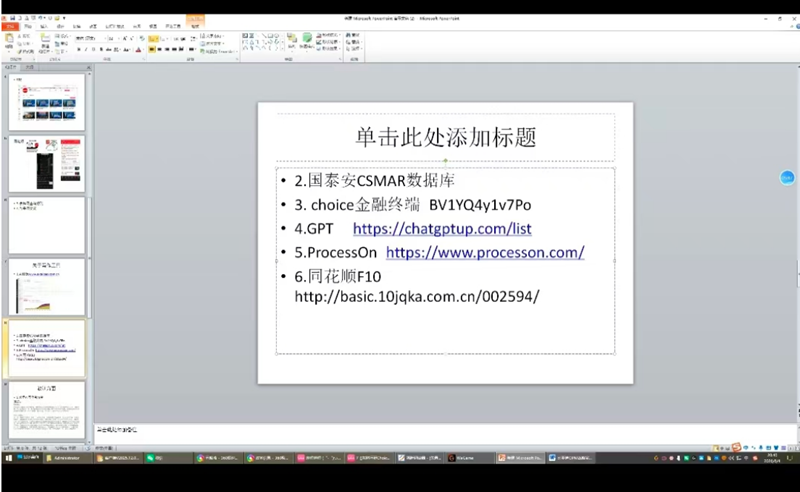The image size is (800, 492).
Task: Switch to the Insert ribbon tab
Action: click(44, 26)
